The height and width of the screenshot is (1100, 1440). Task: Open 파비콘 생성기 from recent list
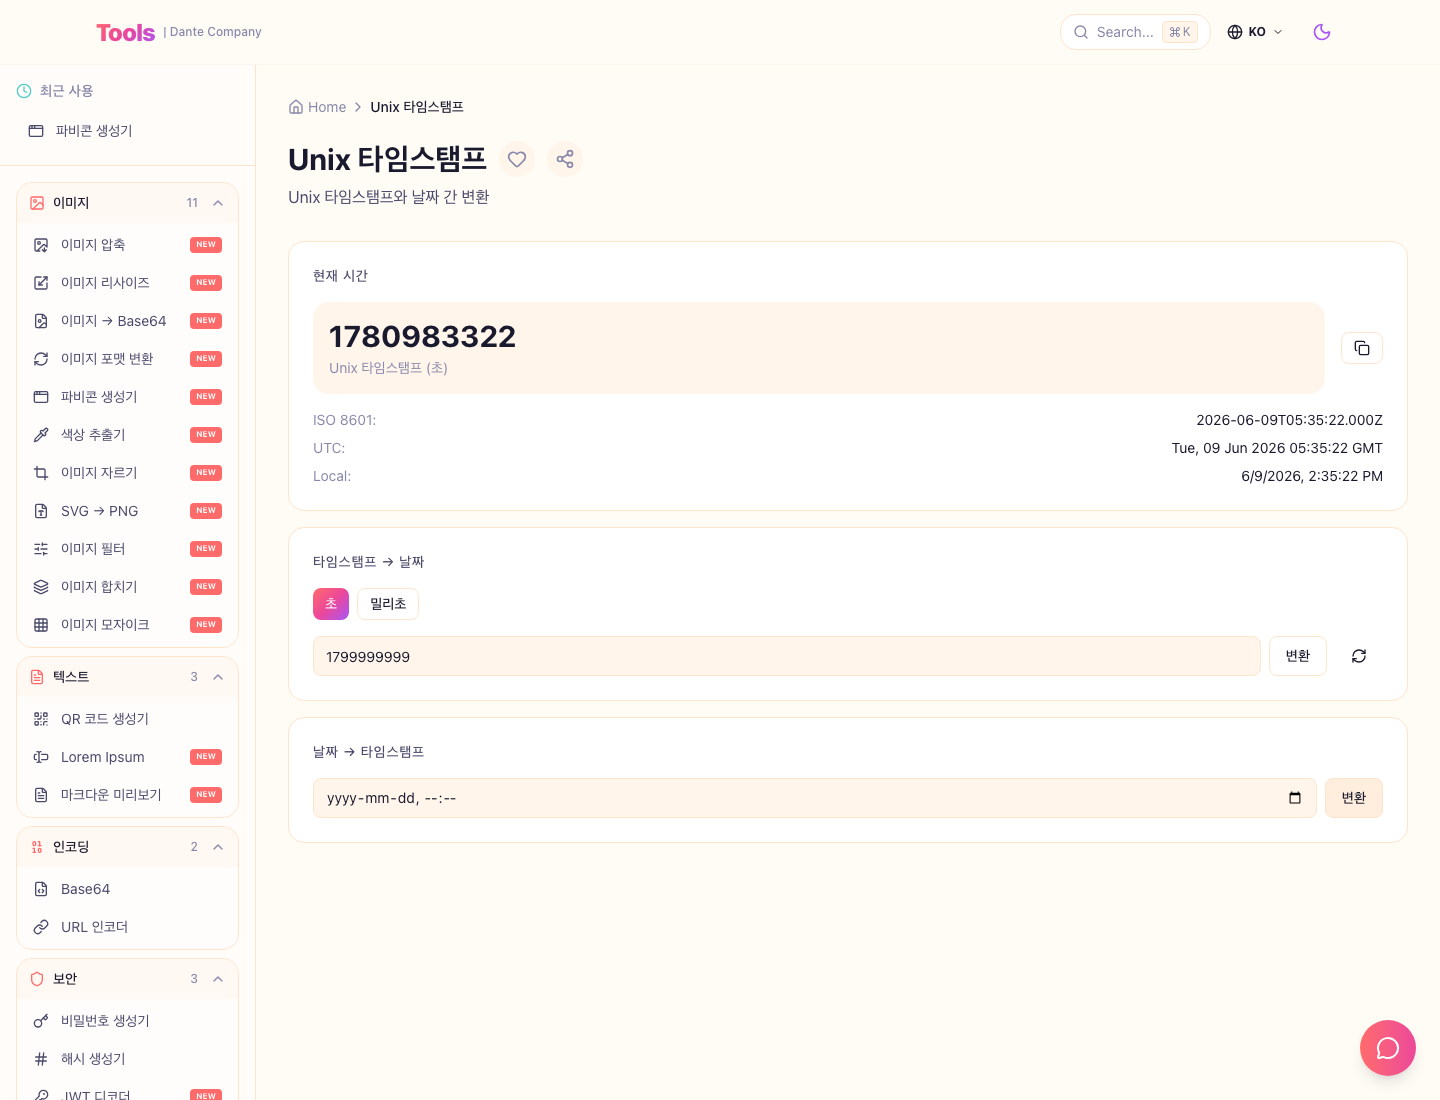pyautogui.click(x=127, y=131)
